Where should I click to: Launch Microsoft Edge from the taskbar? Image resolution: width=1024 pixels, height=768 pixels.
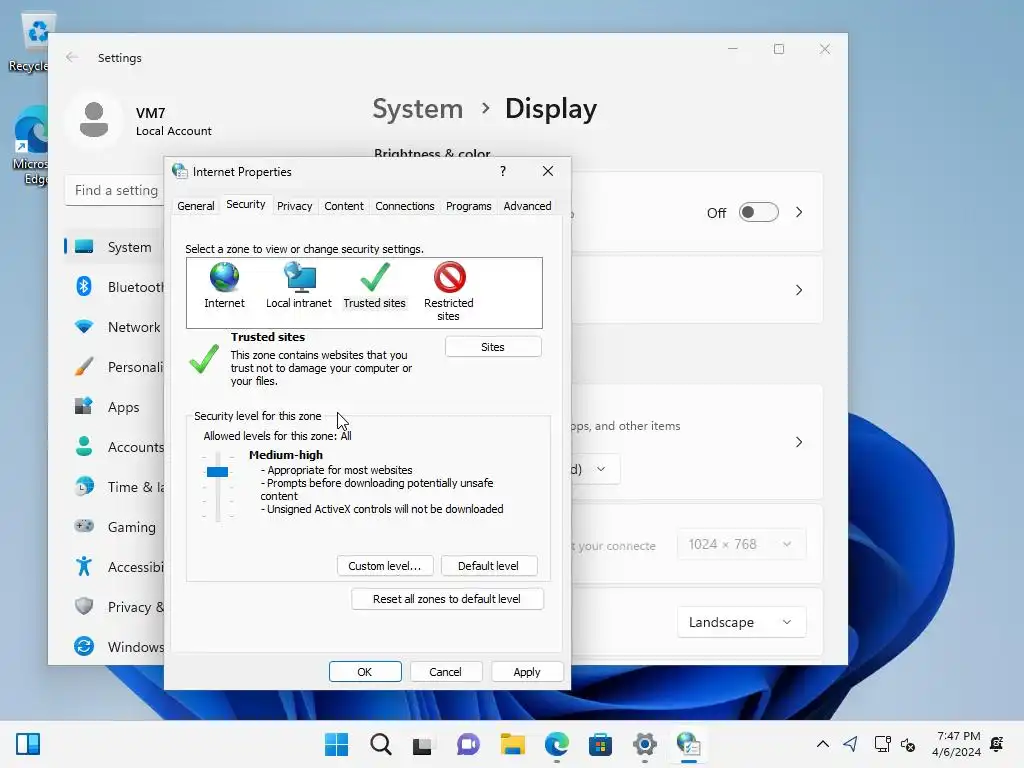click(x=556, y=744)
